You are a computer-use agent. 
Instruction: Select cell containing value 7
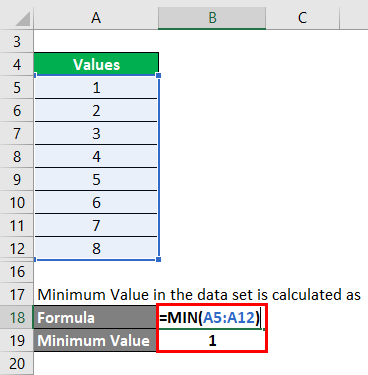point(96,225)
